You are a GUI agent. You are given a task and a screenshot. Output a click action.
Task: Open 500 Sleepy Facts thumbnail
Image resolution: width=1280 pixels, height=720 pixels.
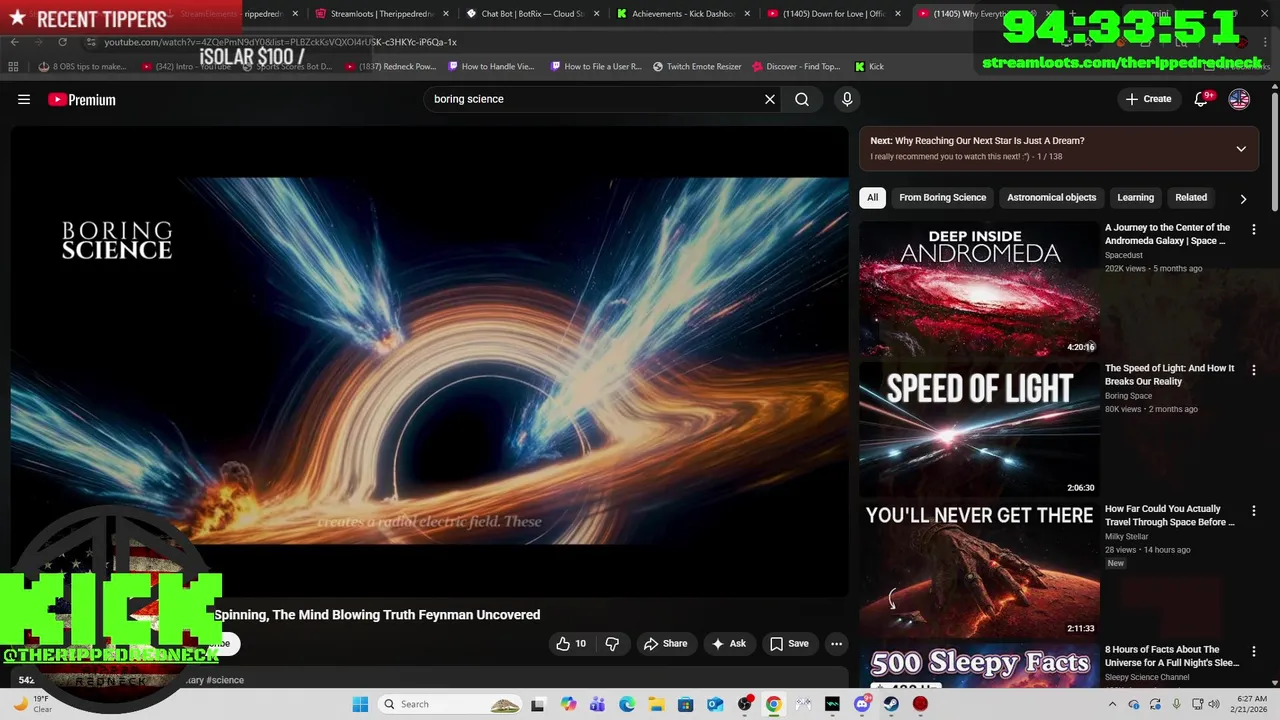(979, 665)
